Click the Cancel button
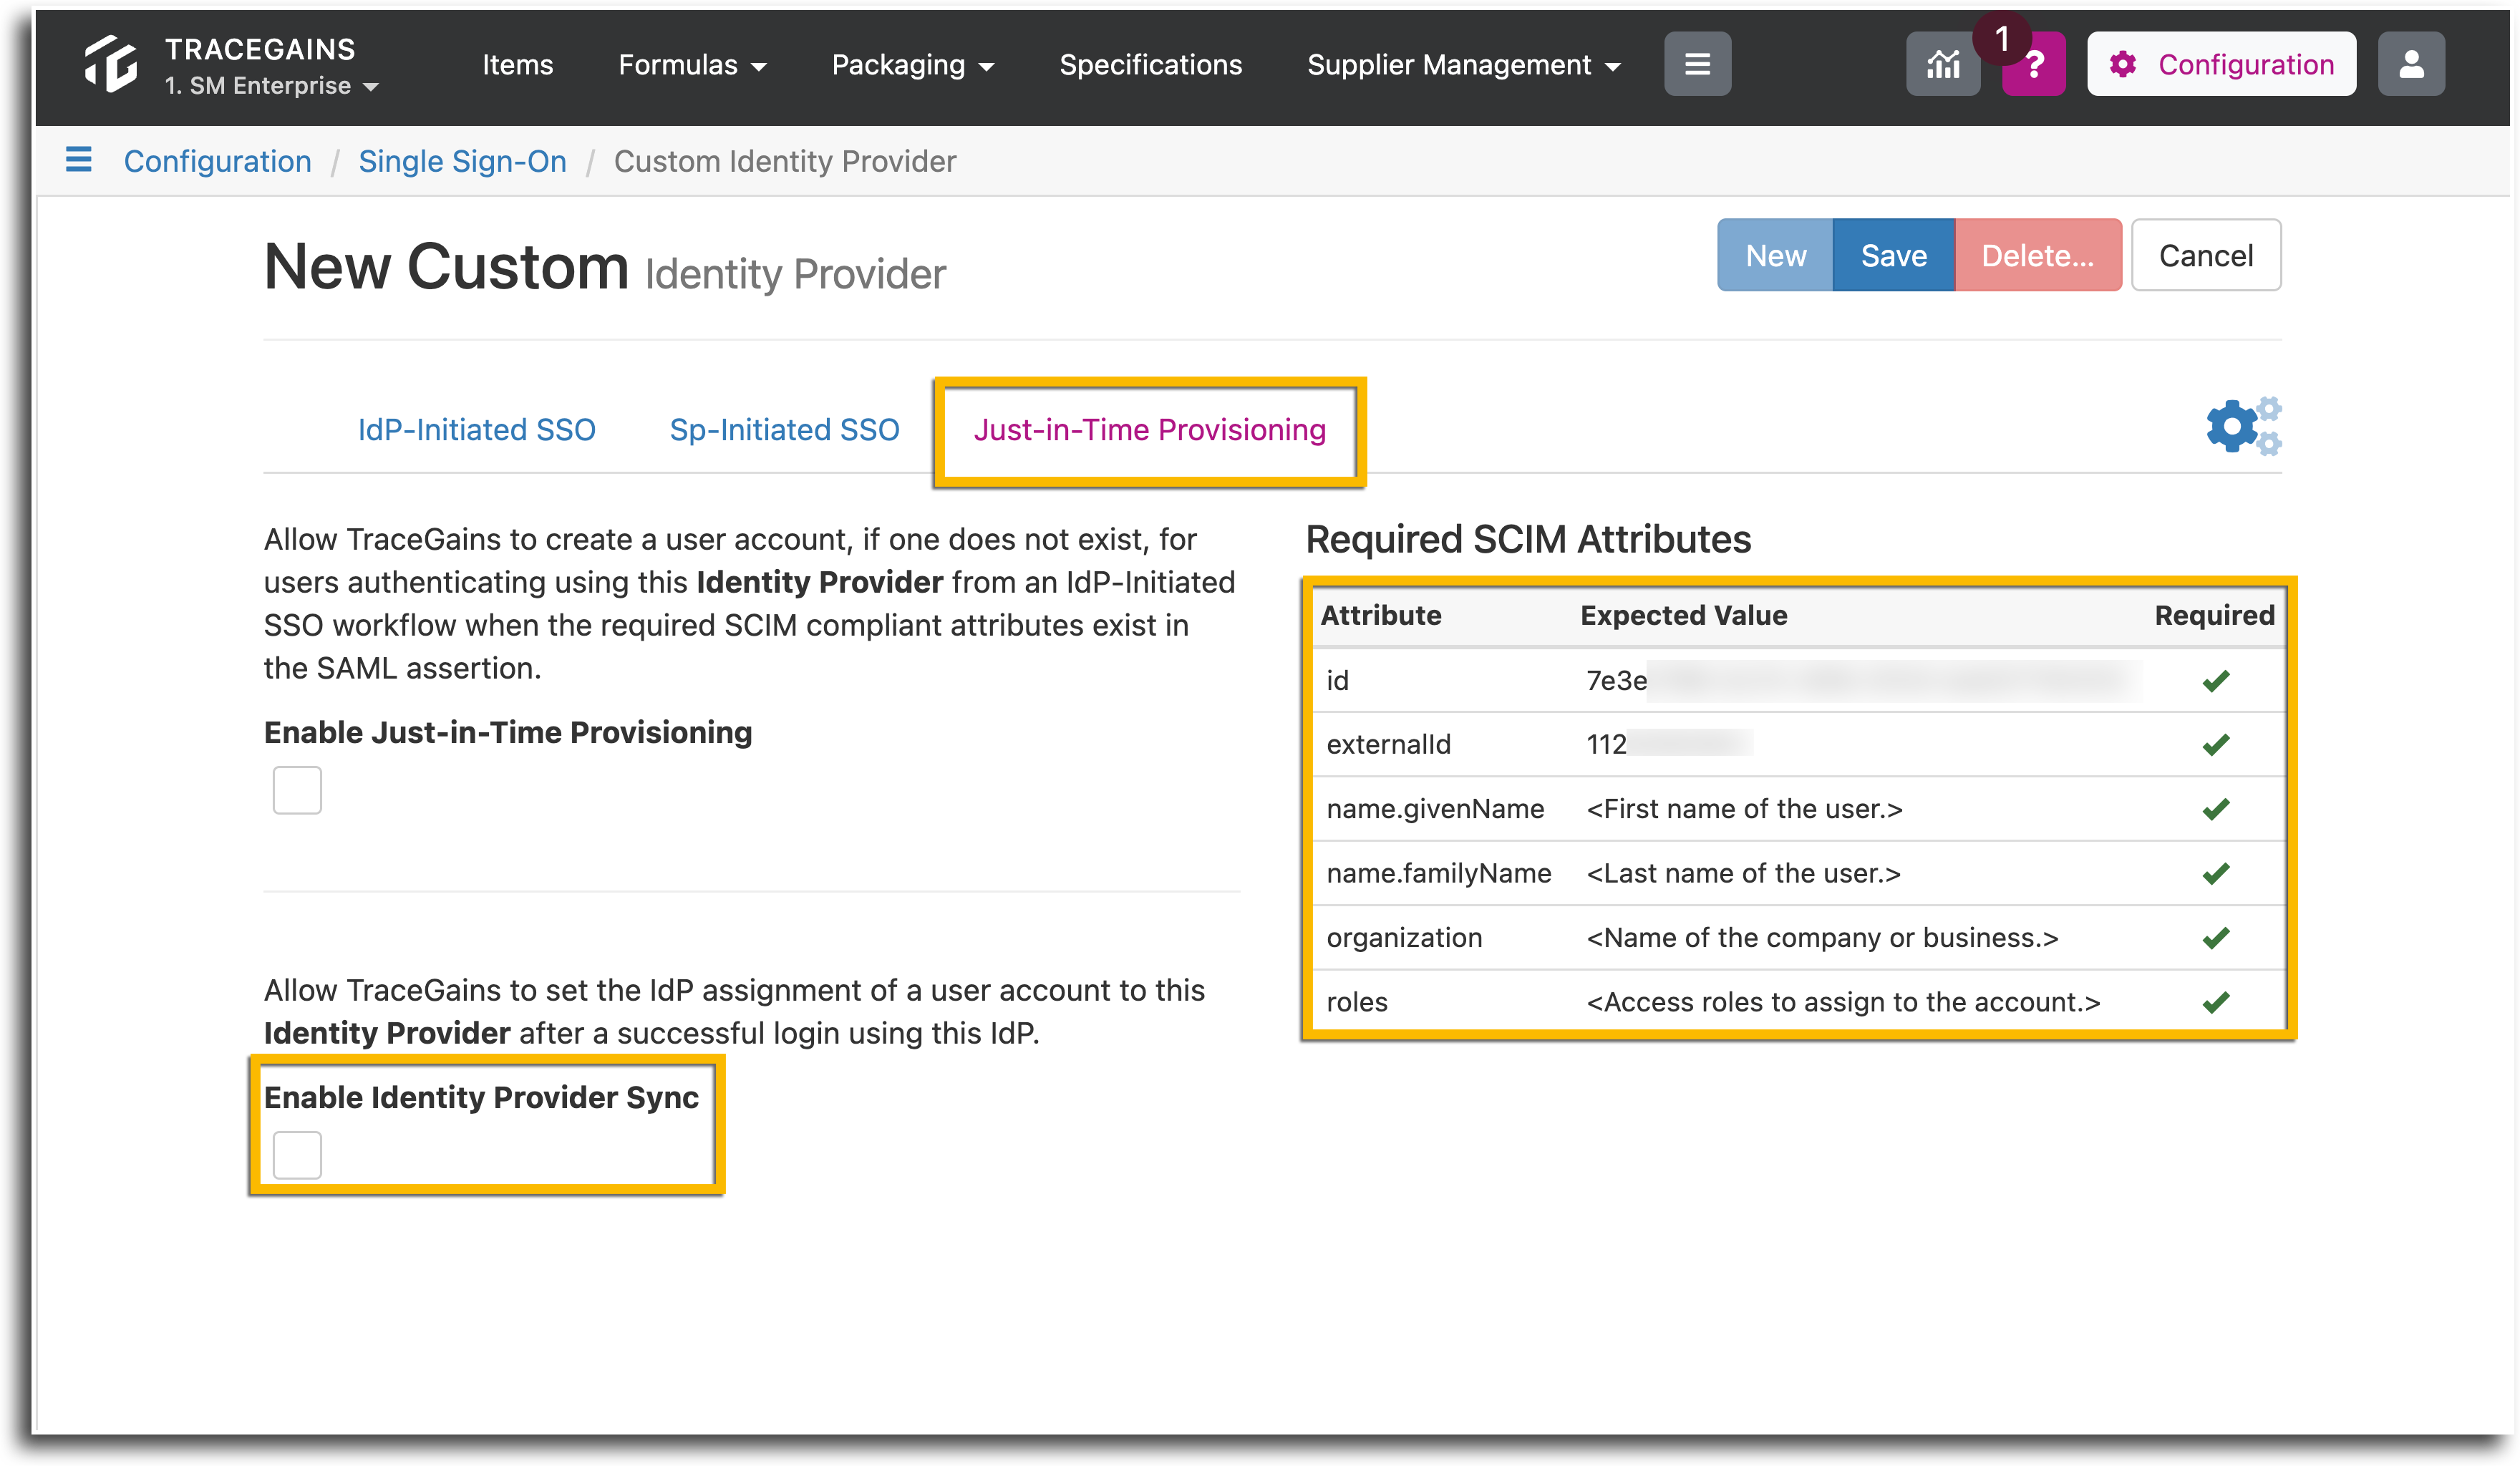2520x1466 pixels. pyautogui.click(x=2205, y=255)
